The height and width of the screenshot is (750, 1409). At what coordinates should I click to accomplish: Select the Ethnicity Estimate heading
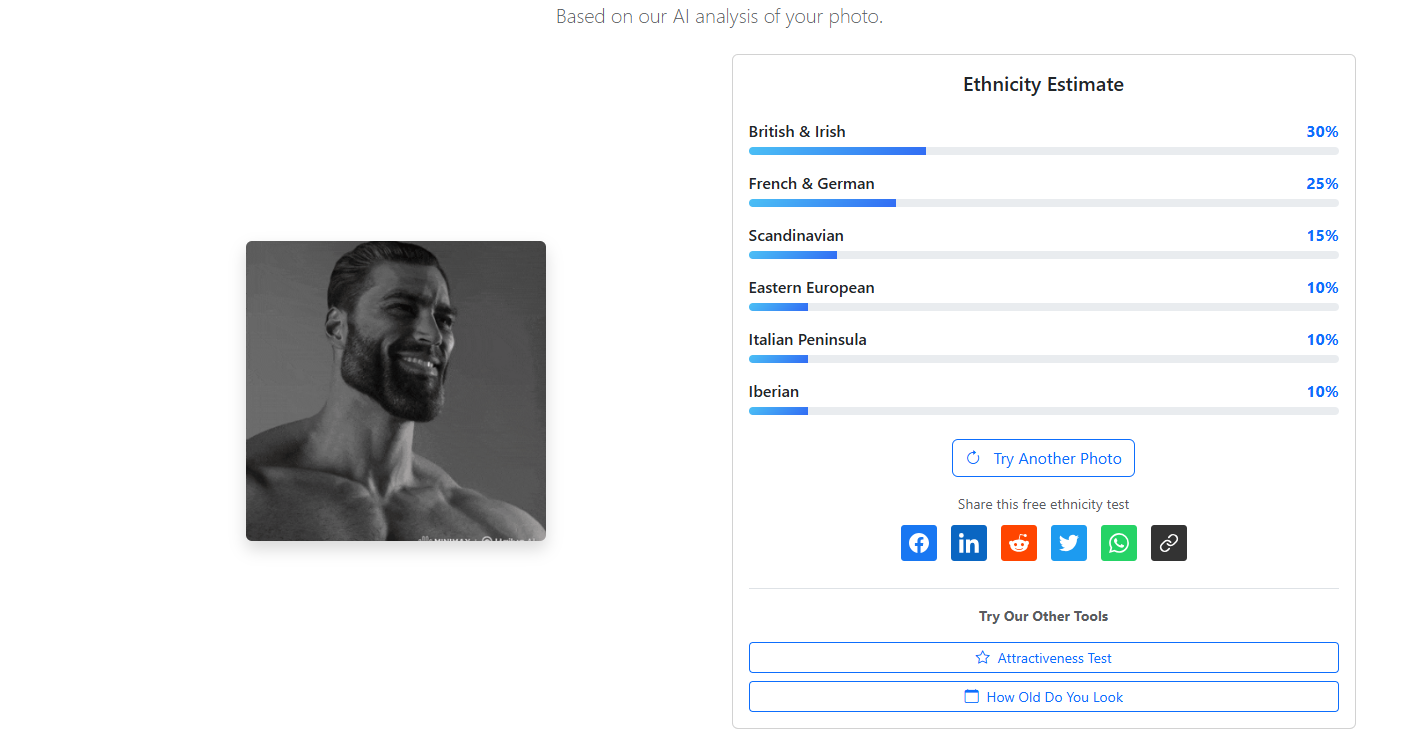coord(1043,85)
